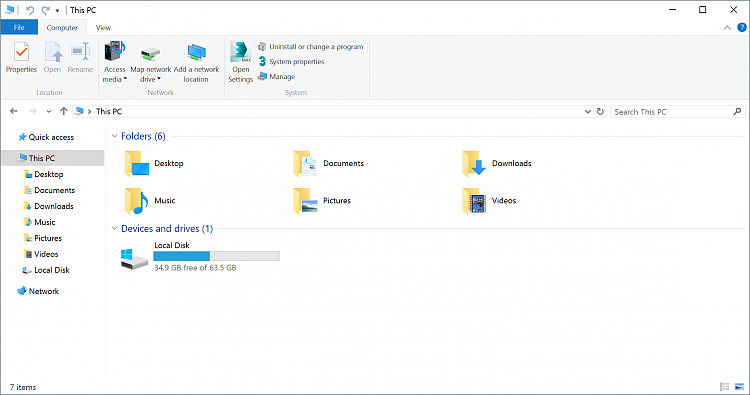
Task: Click the Access media ribbon icon
Action: click(x=115, y=51)
